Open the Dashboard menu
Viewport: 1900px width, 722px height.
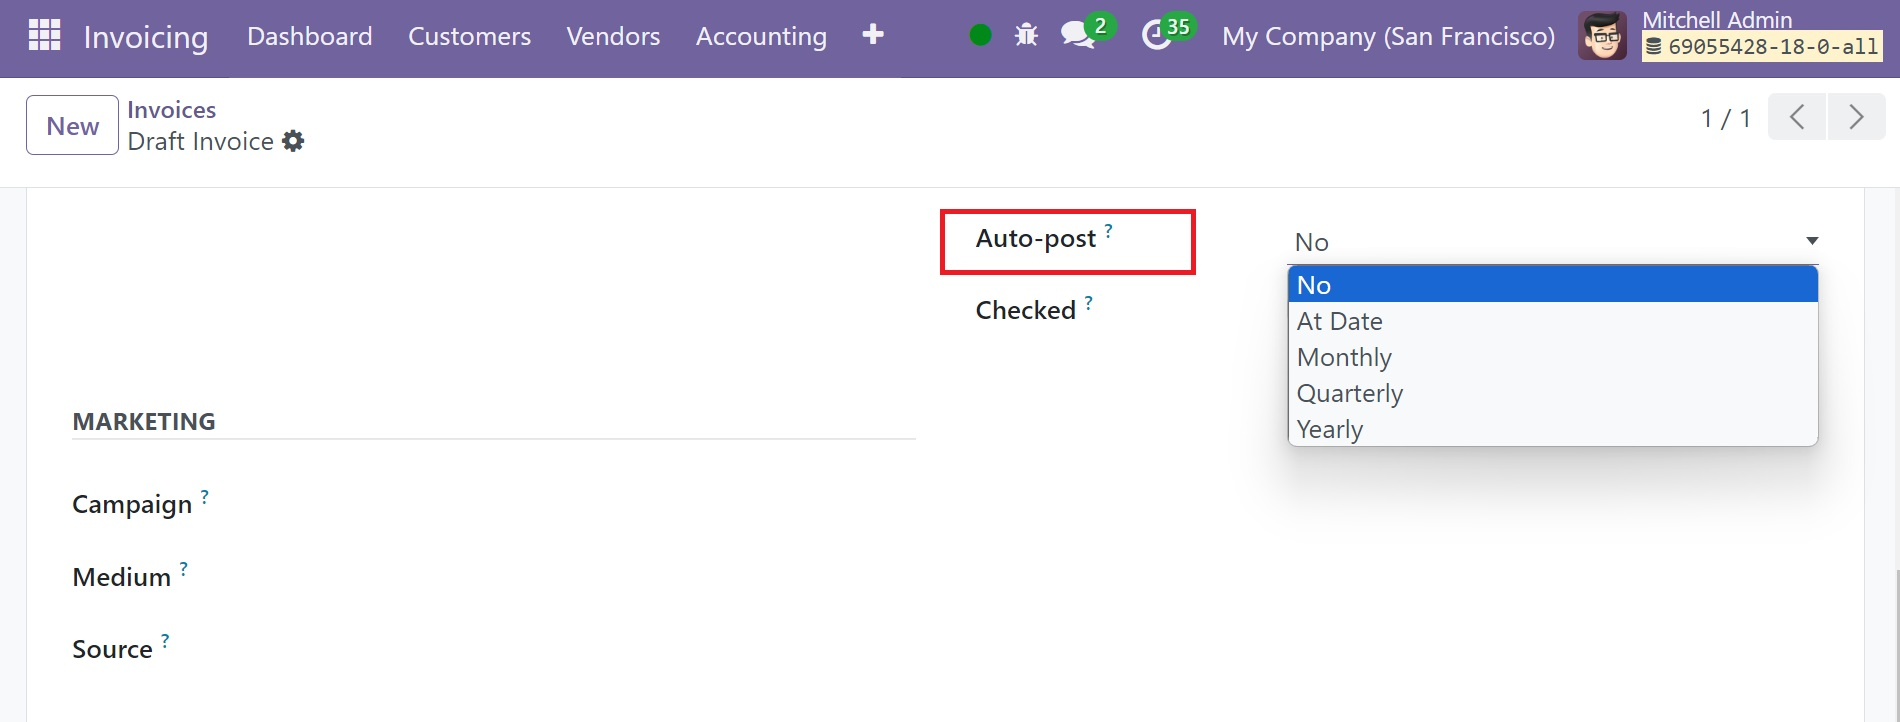click(x=310, y=36)
